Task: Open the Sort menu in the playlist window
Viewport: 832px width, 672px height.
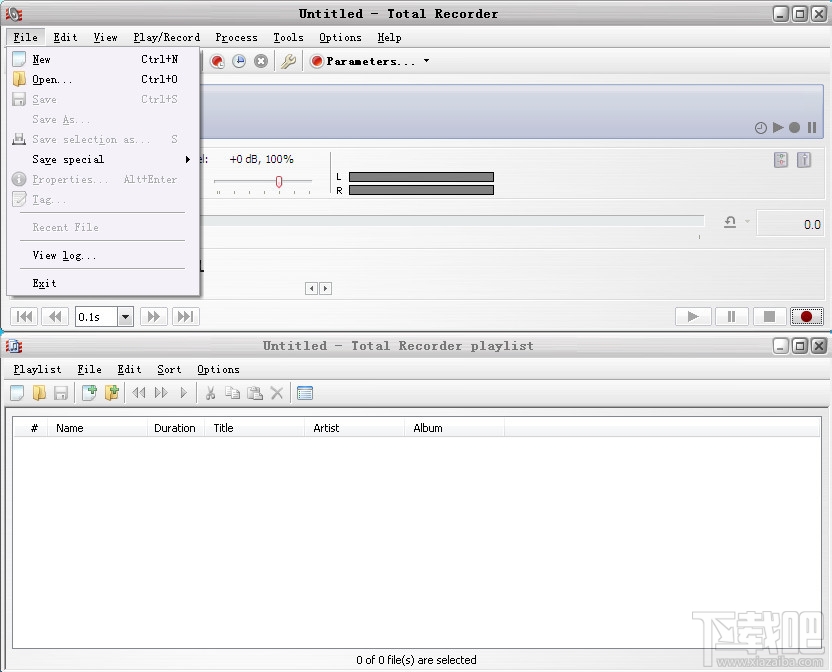Action: pos(168,369)
